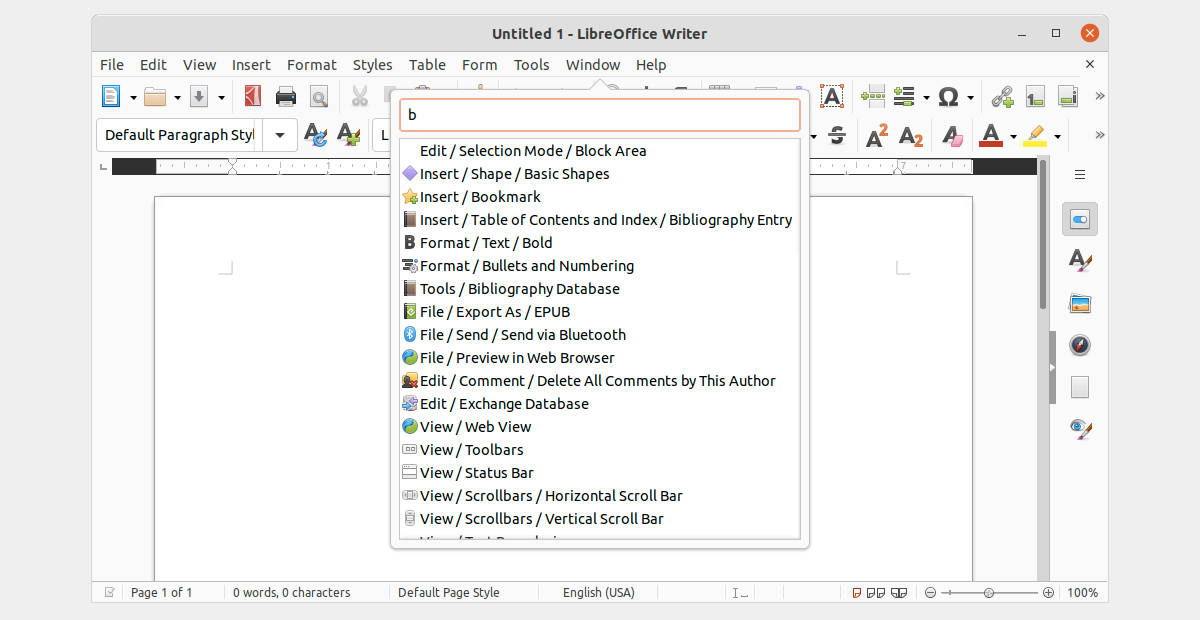1200x620 pixels.
Task: Choose Insert / Bookmark from the search results
Action: point(478,196)
